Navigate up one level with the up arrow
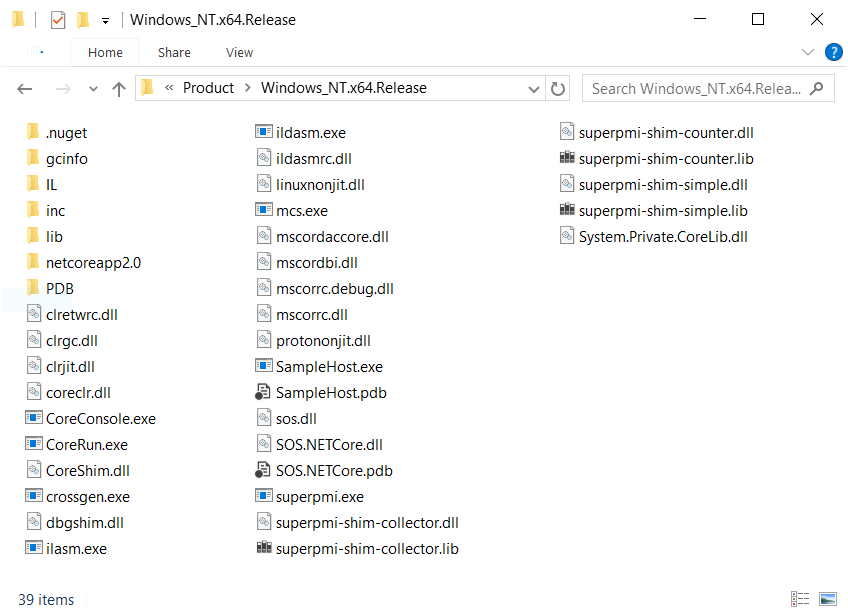The width and height of the screenshot is (848, 615). 119,88
